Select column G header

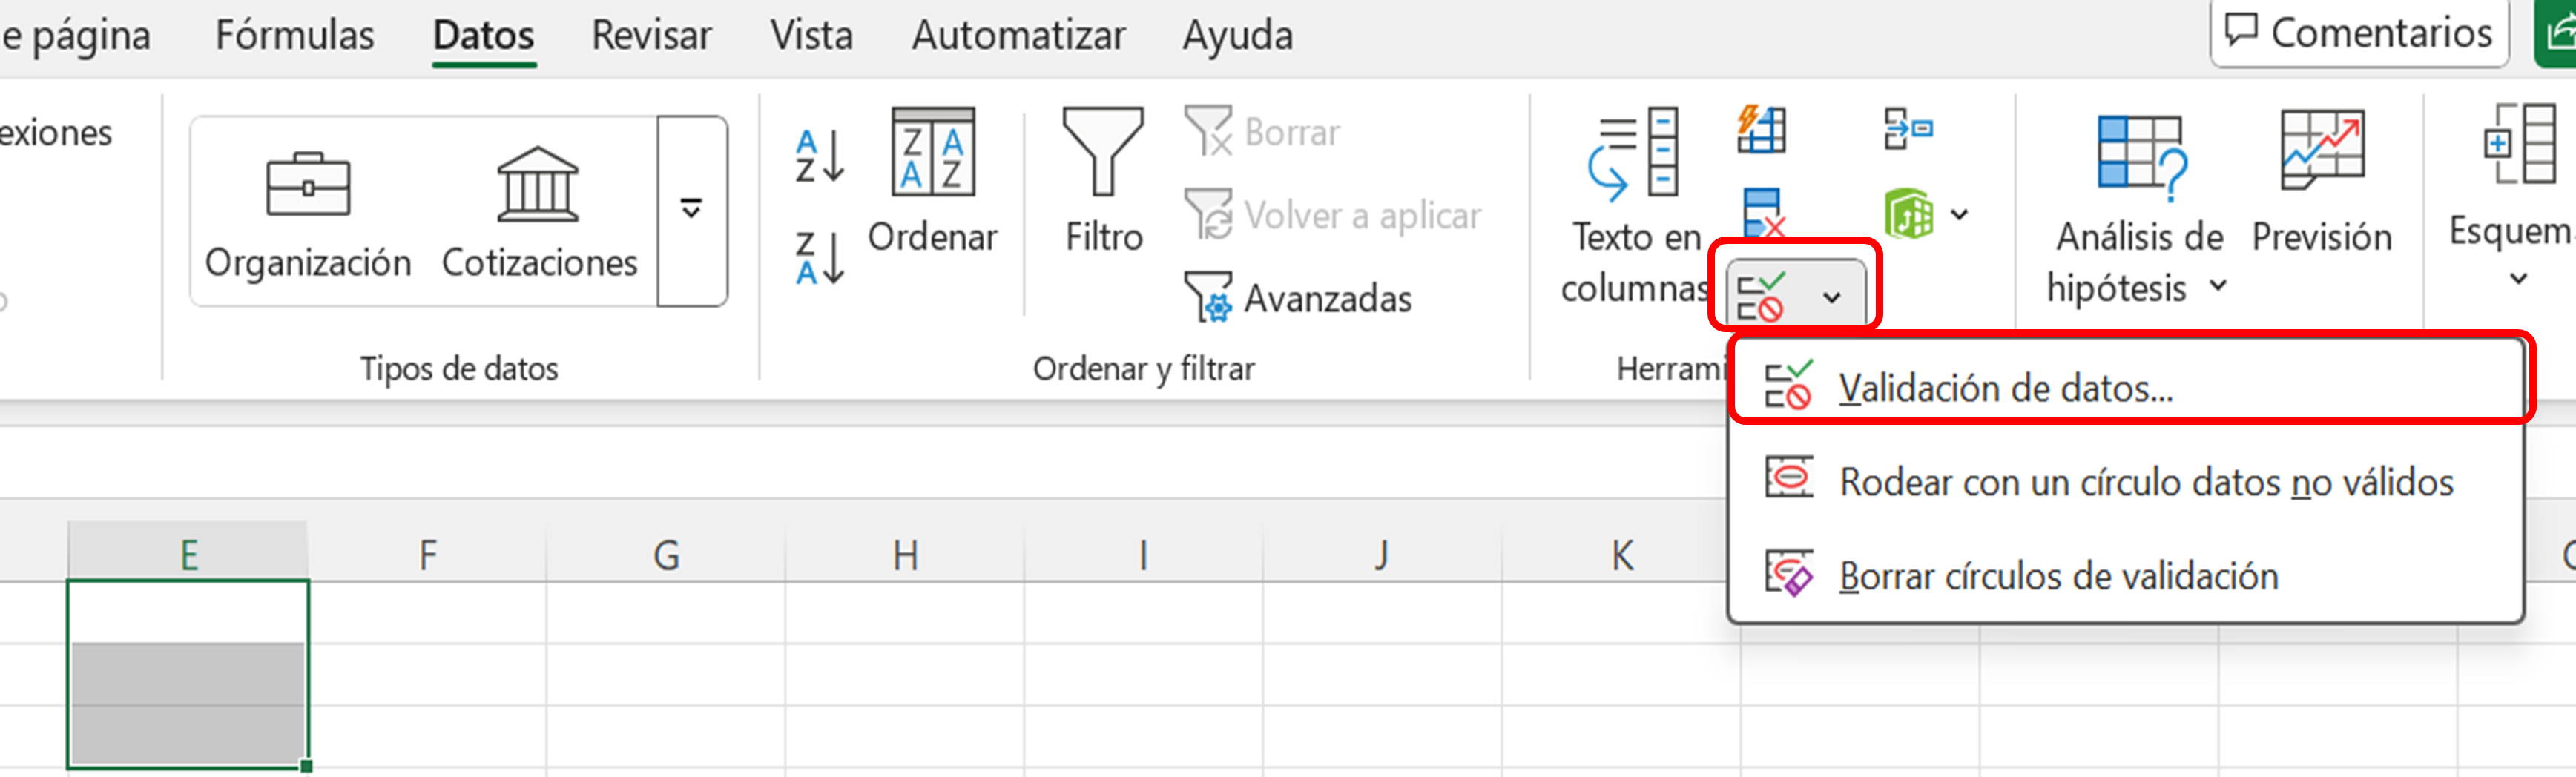pyautogui.click(x=666, y=554)
